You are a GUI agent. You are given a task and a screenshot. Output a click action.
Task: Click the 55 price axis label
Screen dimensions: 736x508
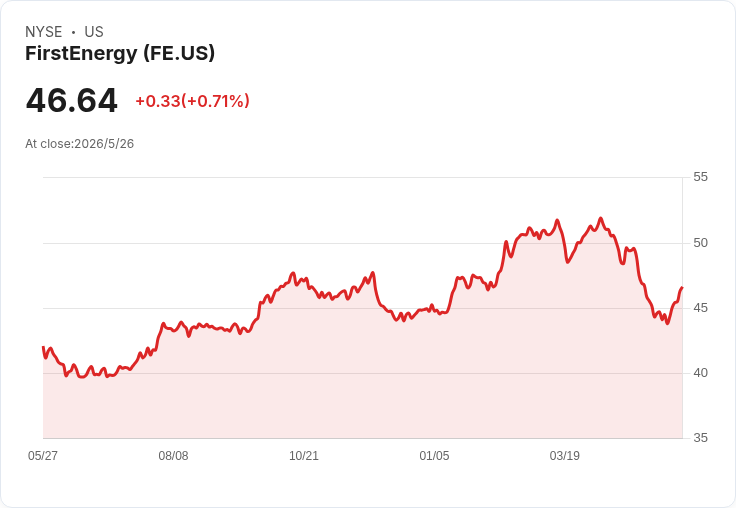point(700,177)
